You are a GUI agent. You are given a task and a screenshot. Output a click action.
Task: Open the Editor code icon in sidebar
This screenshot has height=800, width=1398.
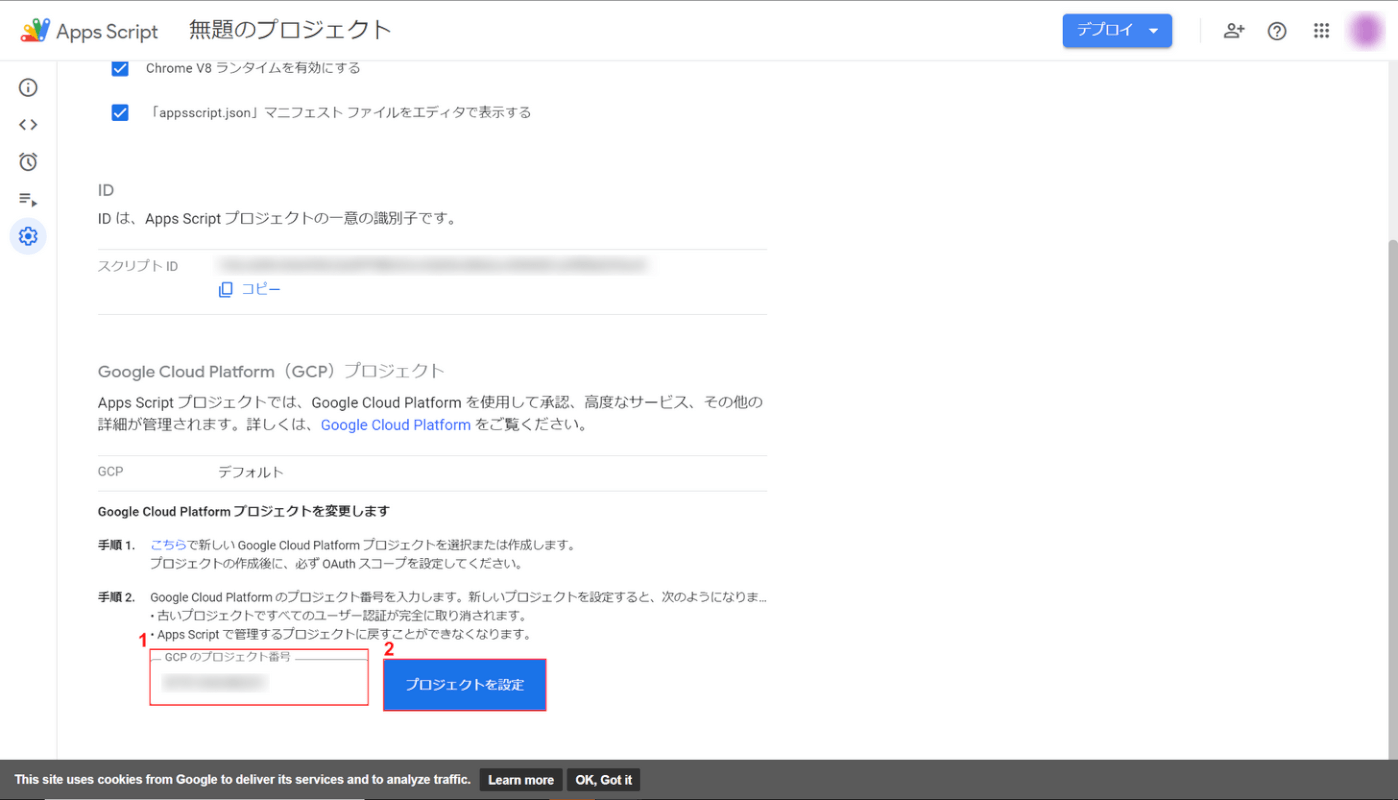click(x=28, y=125)
